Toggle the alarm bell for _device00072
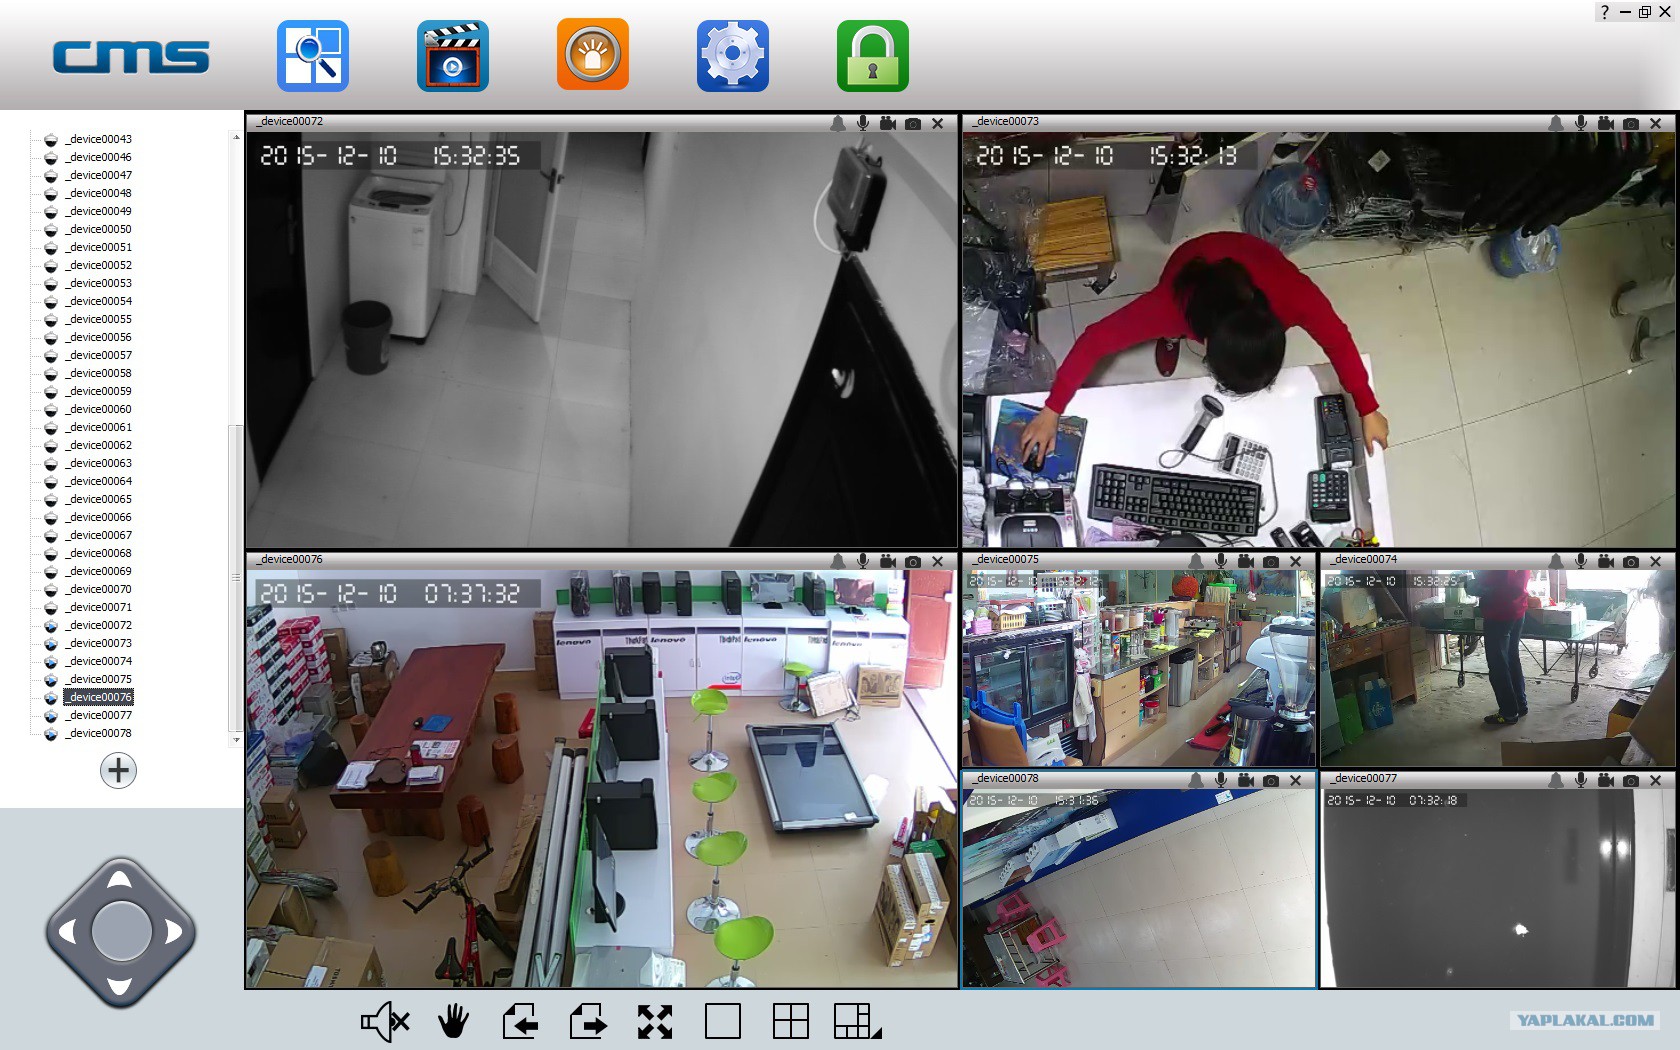 pos(838,123)
